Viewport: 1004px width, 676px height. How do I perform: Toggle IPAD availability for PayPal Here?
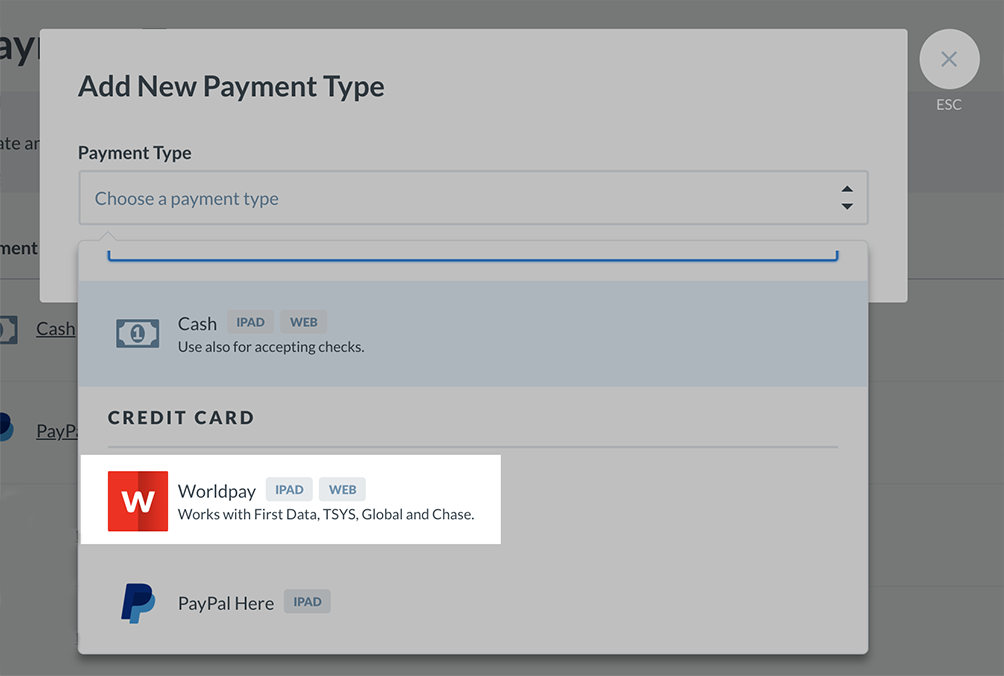pos(307,601)
